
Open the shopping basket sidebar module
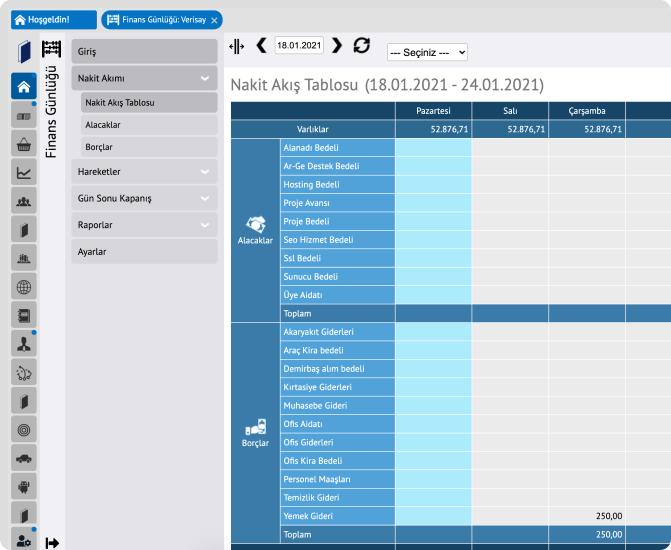(x=24, y=144)
